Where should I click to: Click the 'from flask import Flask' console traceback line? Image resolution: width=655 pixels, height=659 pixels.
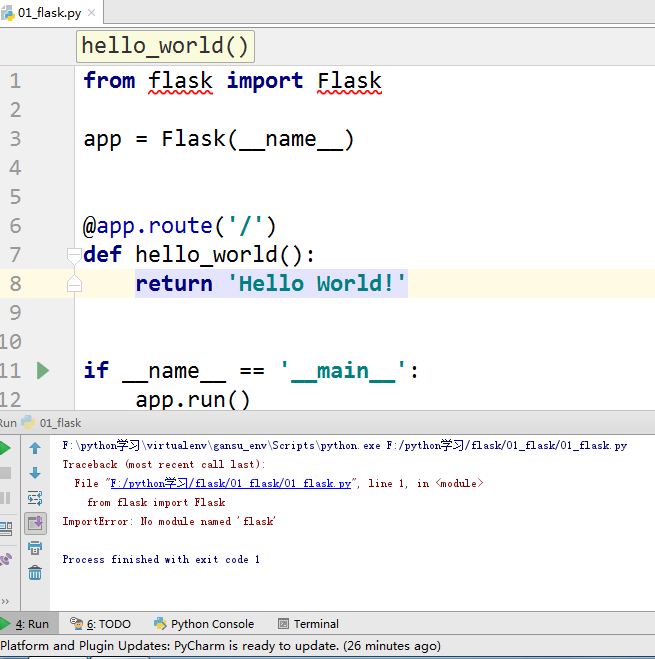pos(156,503)
